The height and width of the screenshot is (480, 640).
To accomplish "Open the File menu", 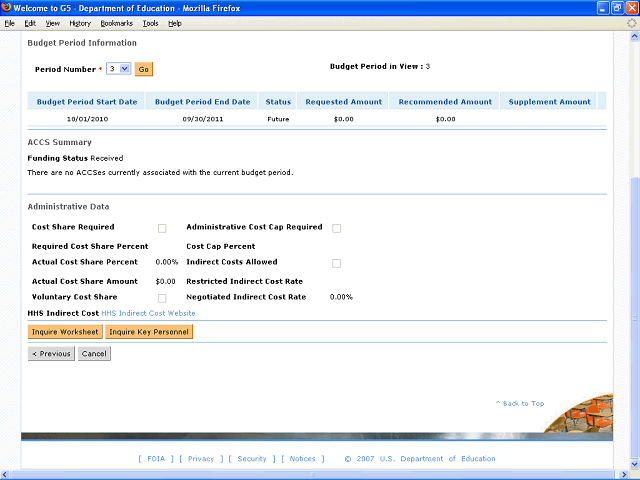I will point(10,23).
